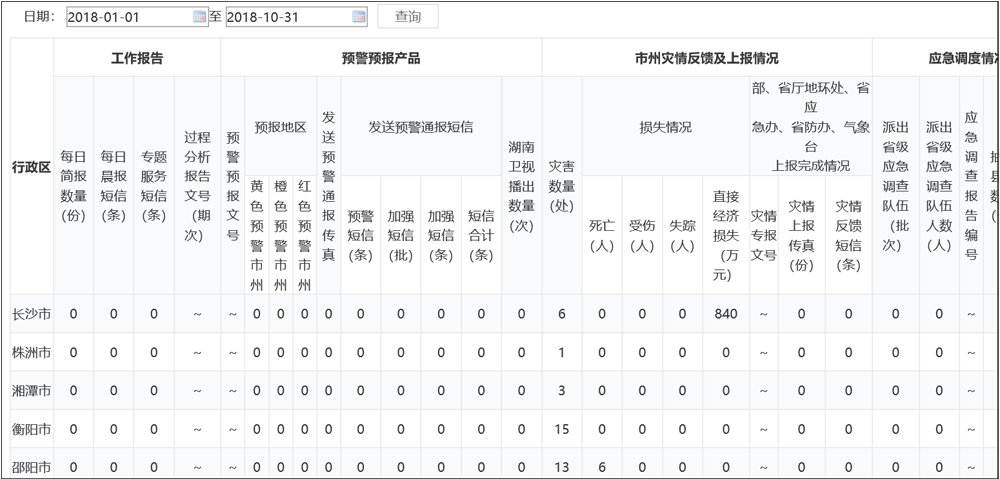Image resolution: width=1000 pixels, height=479 pixels.
Task: Select the 市州灾情反馈及上报情况 header
Action: pyautogui.click(x=706, y=58)
